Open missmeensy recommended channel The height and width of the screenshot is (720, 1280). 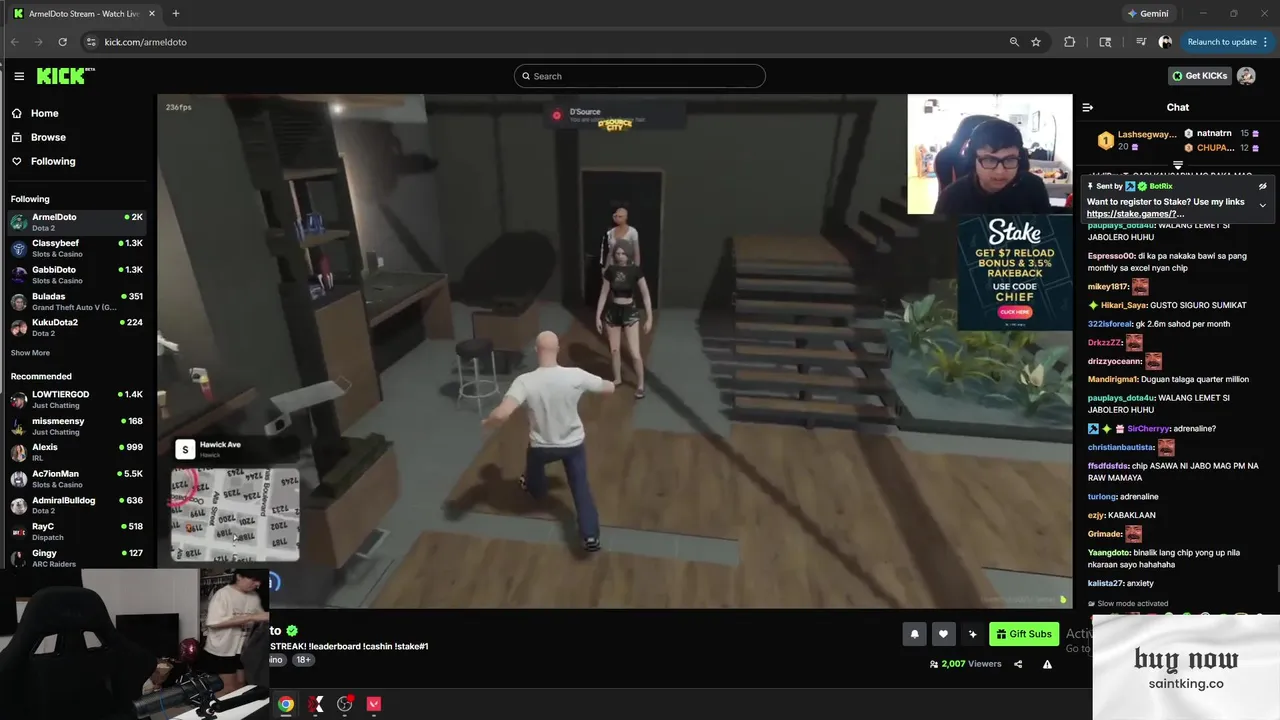(x=77, y=426)
